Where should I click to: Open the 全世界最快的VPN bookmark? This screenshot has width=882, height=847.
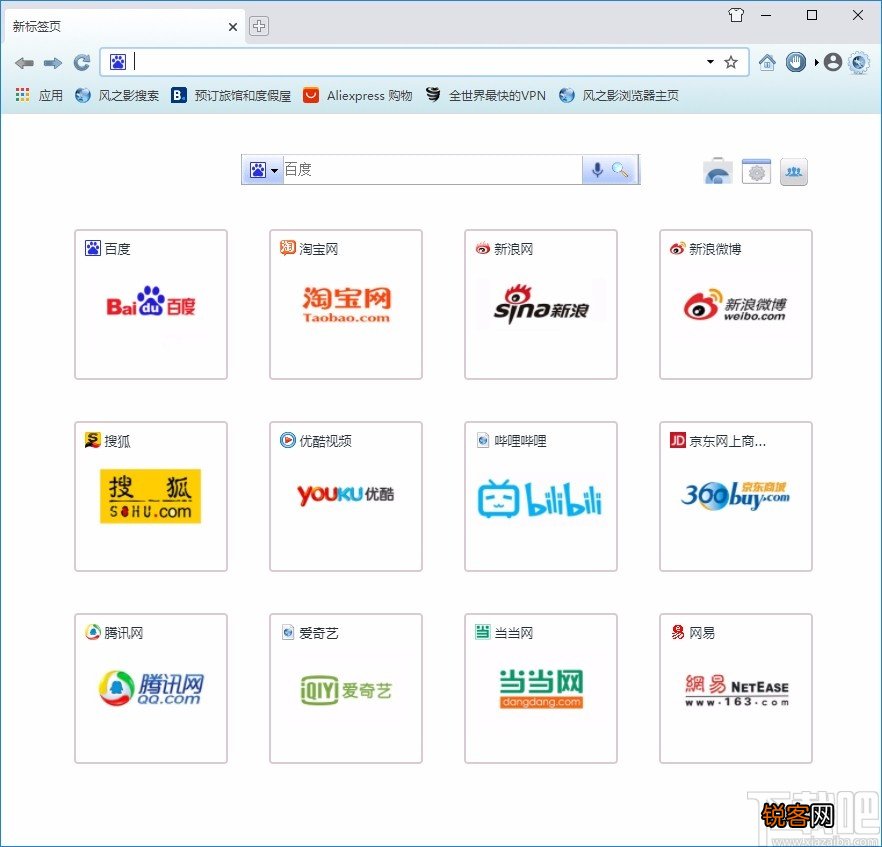tap(485, 95)
